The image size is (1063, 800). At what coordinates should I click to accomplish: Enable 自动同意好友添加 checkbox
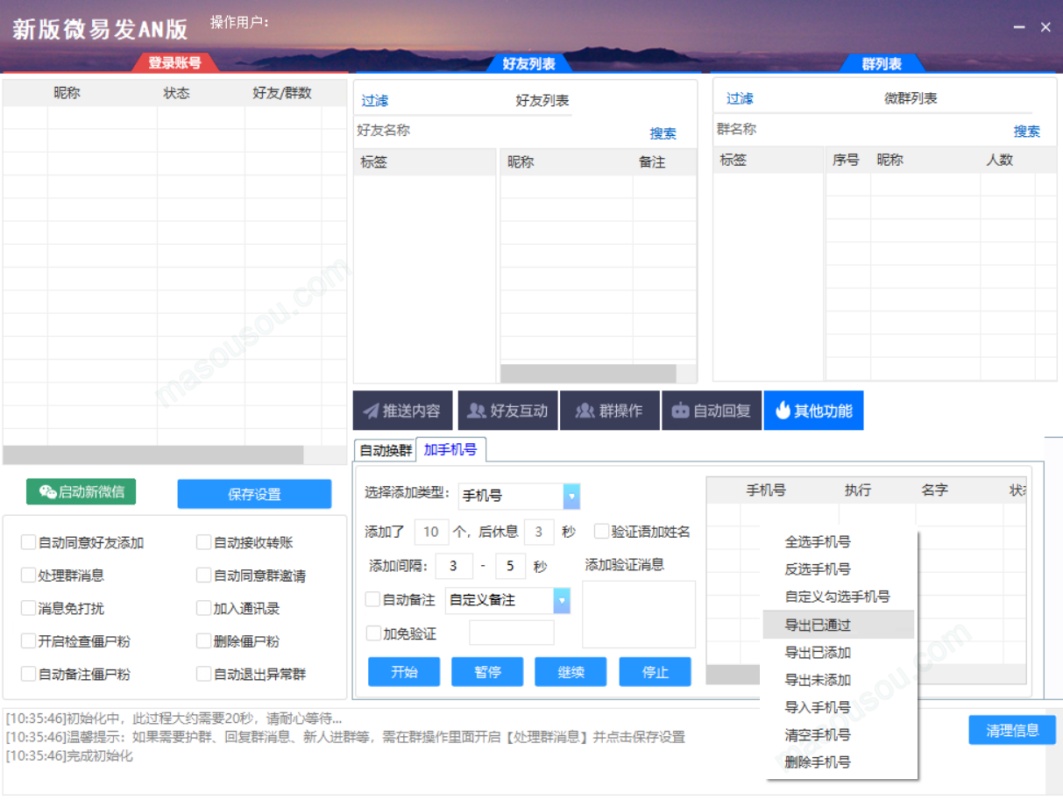(x=28, y=542)
